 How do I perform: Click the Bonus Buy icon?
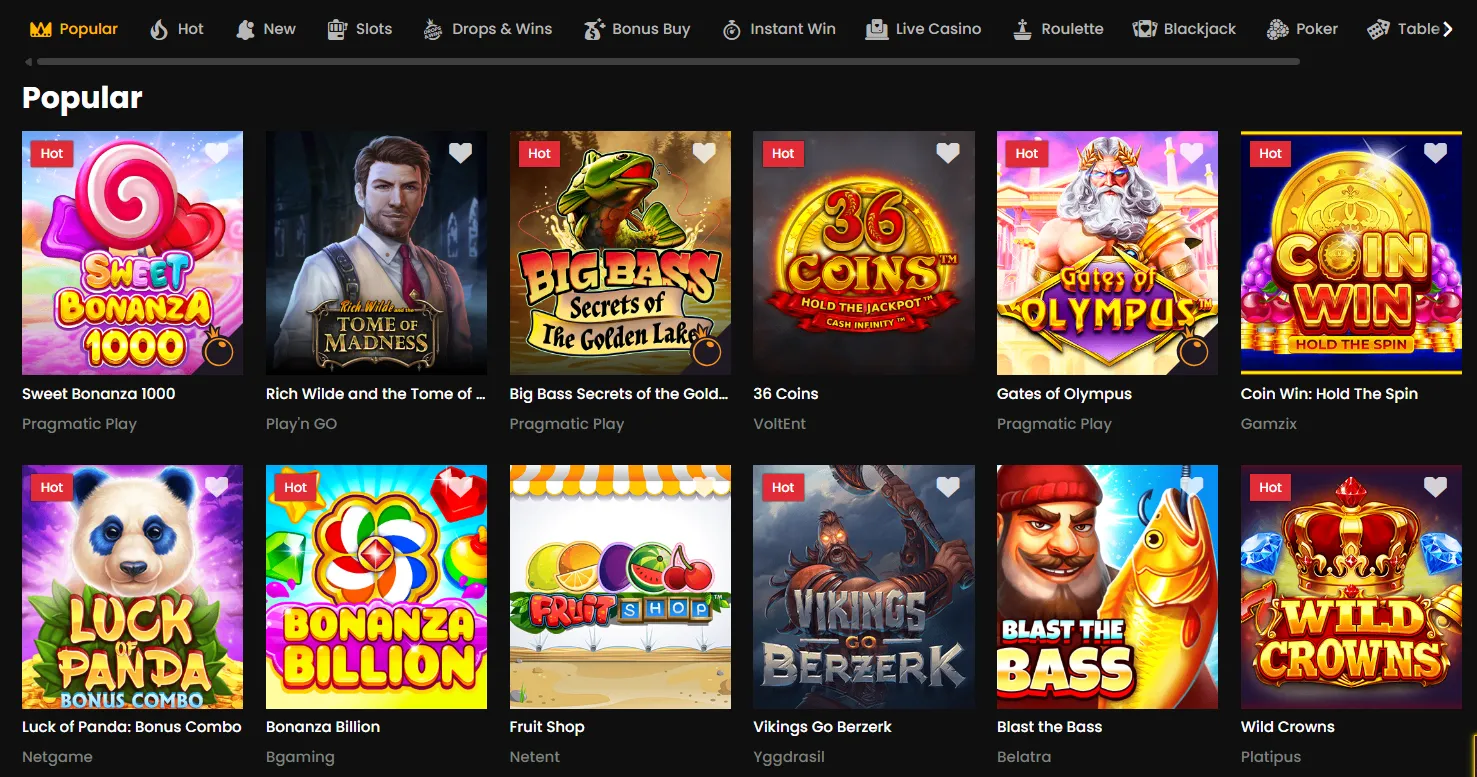point(594,29)
